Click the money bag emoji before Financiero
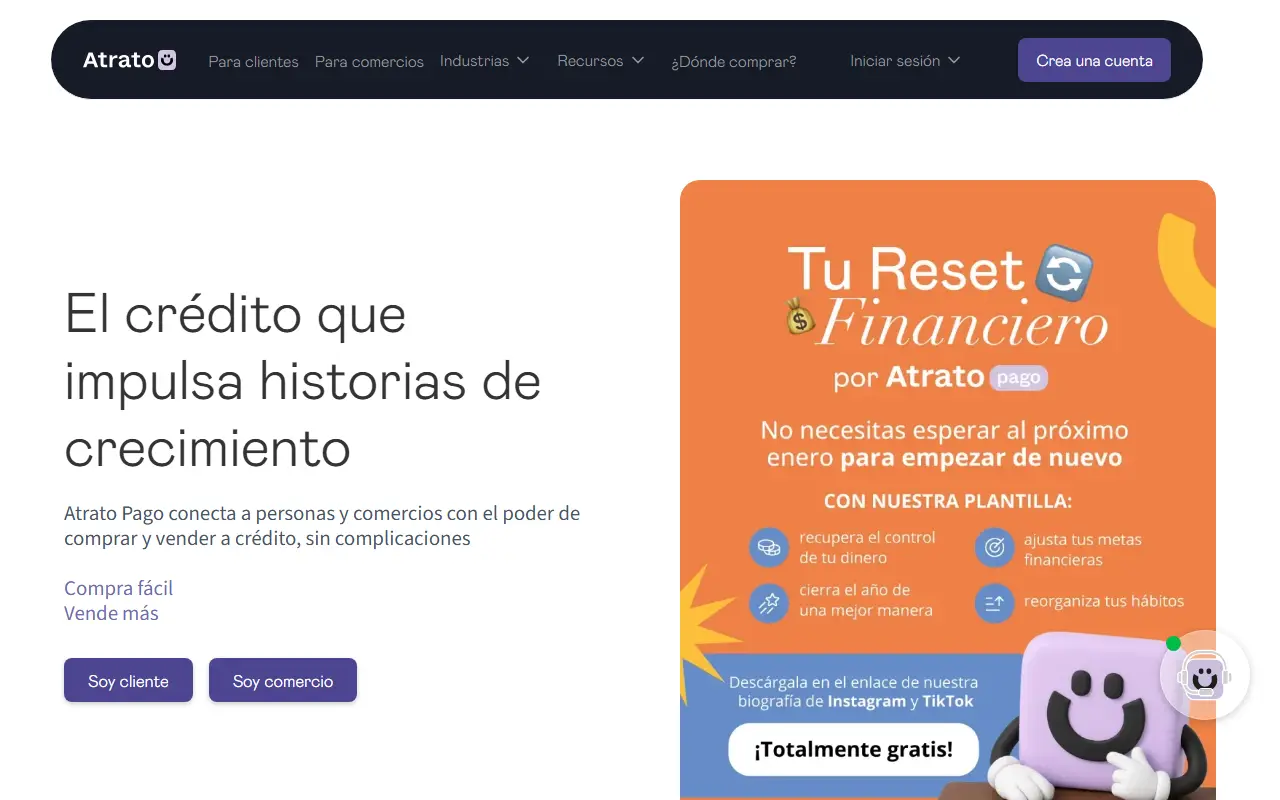Viewport: 1280px width, 800px height. [x=800, y=316]
